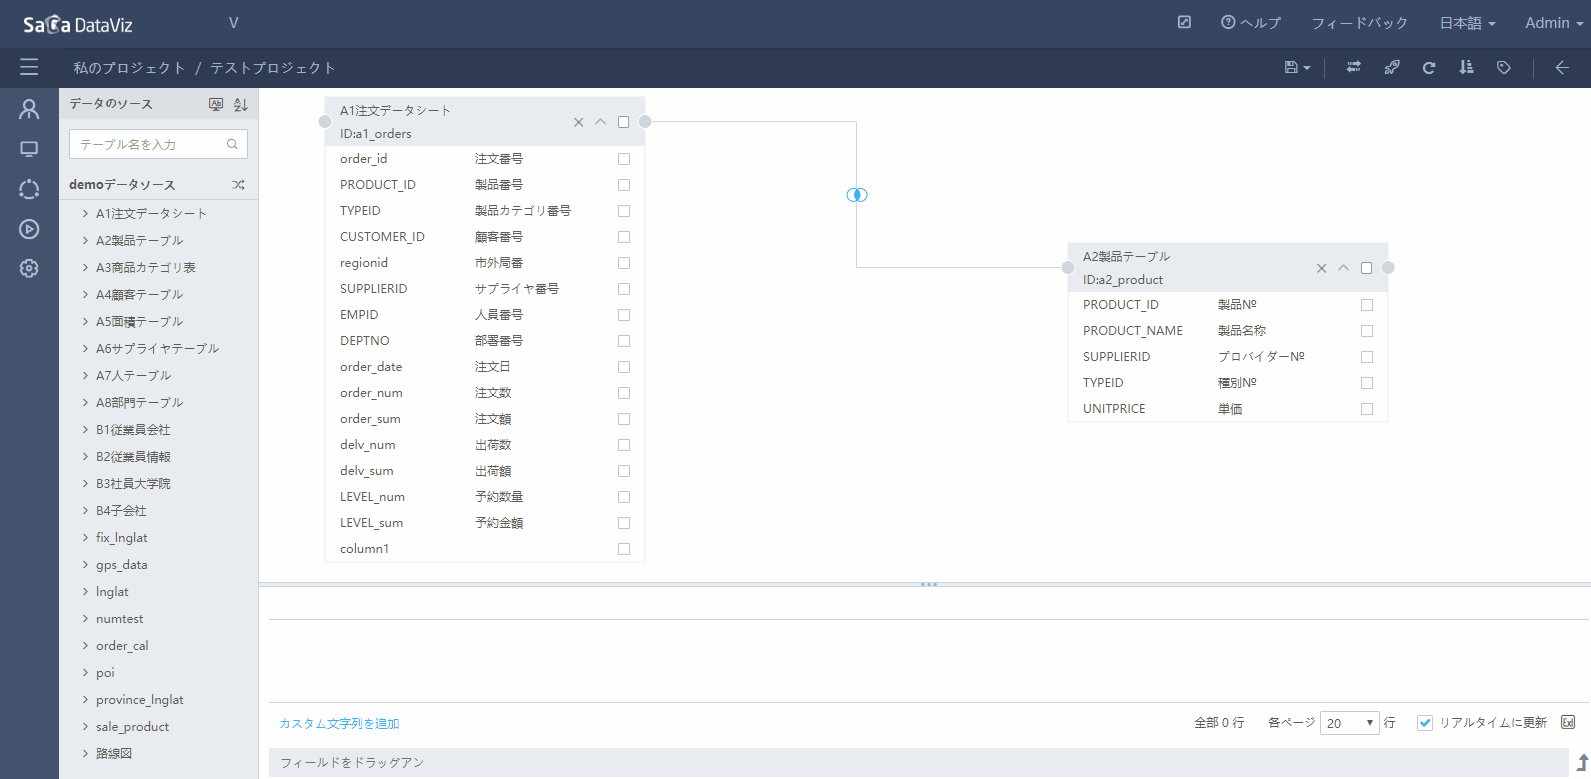Click the export icon at bottom right
Screen dimensions: 1591x779
pos(1568,722)
